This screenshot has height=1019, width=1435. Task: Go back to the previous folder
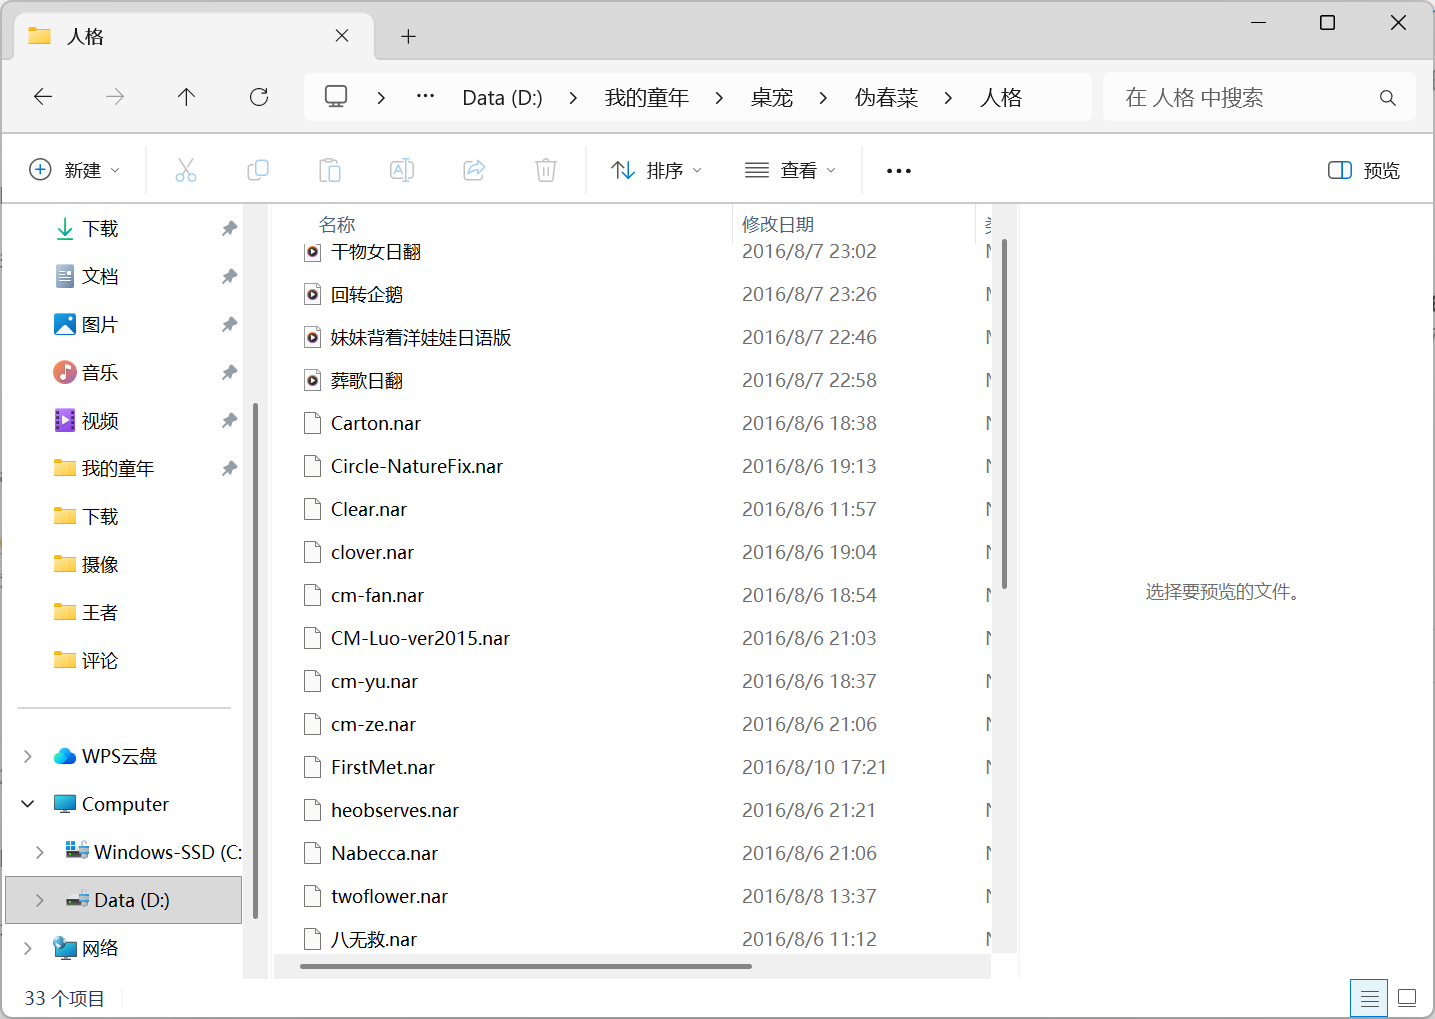pyautogui.click(x=43, y=97)
